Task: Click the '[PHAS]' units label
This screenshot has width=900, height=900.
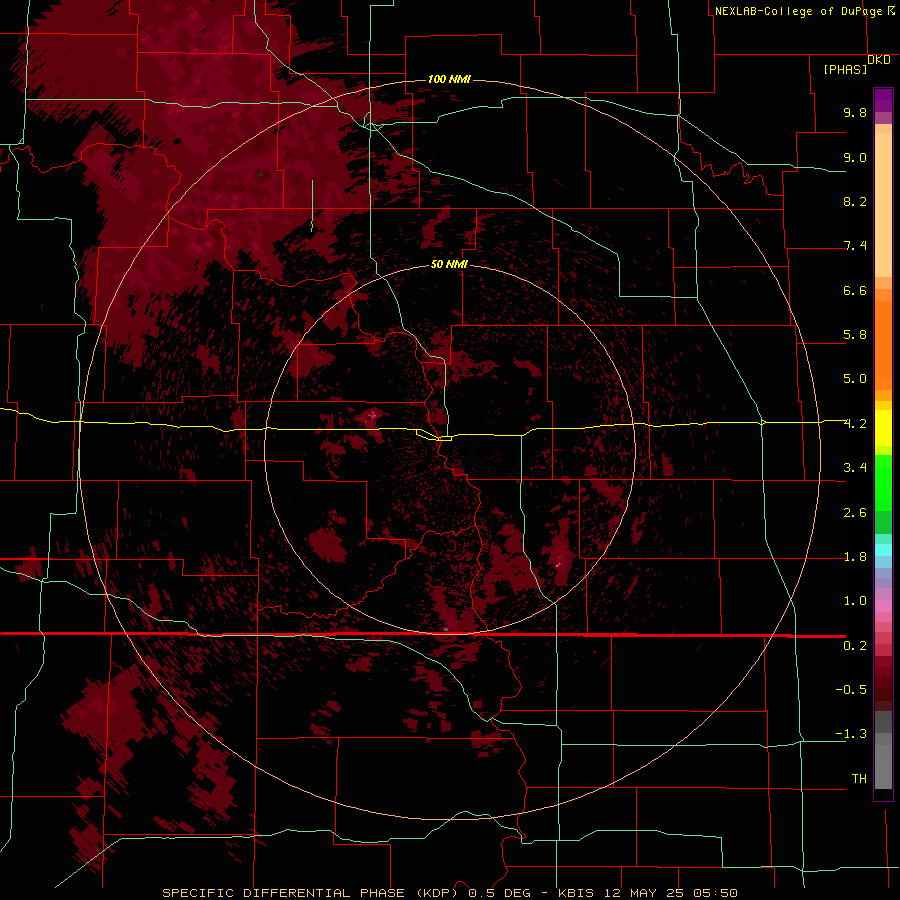Action: click(x=845, y=69)
